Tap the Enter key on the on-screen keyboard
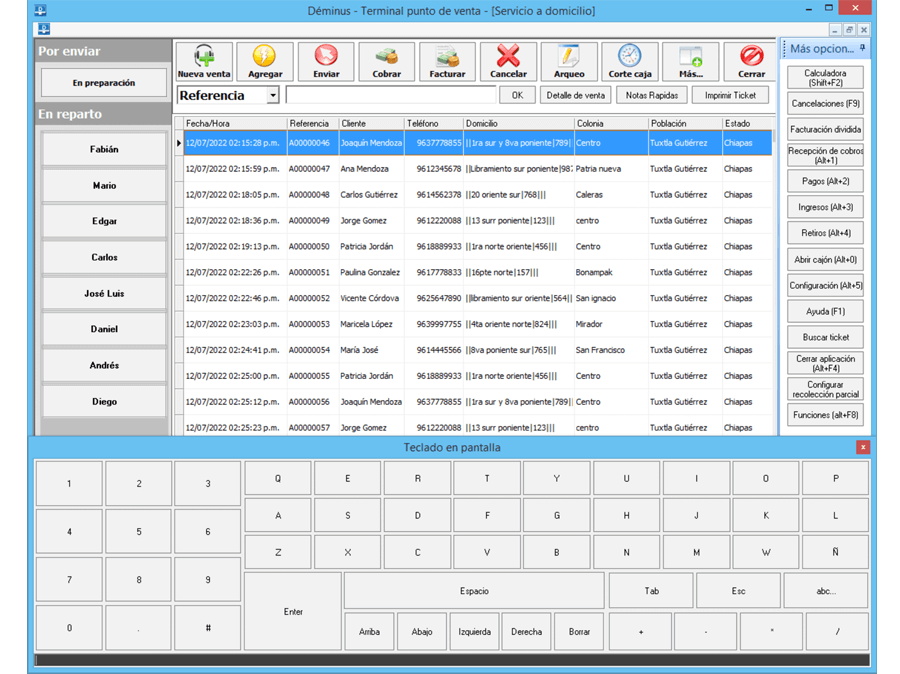This screenshot has height=674, width=900. point(293,611)
